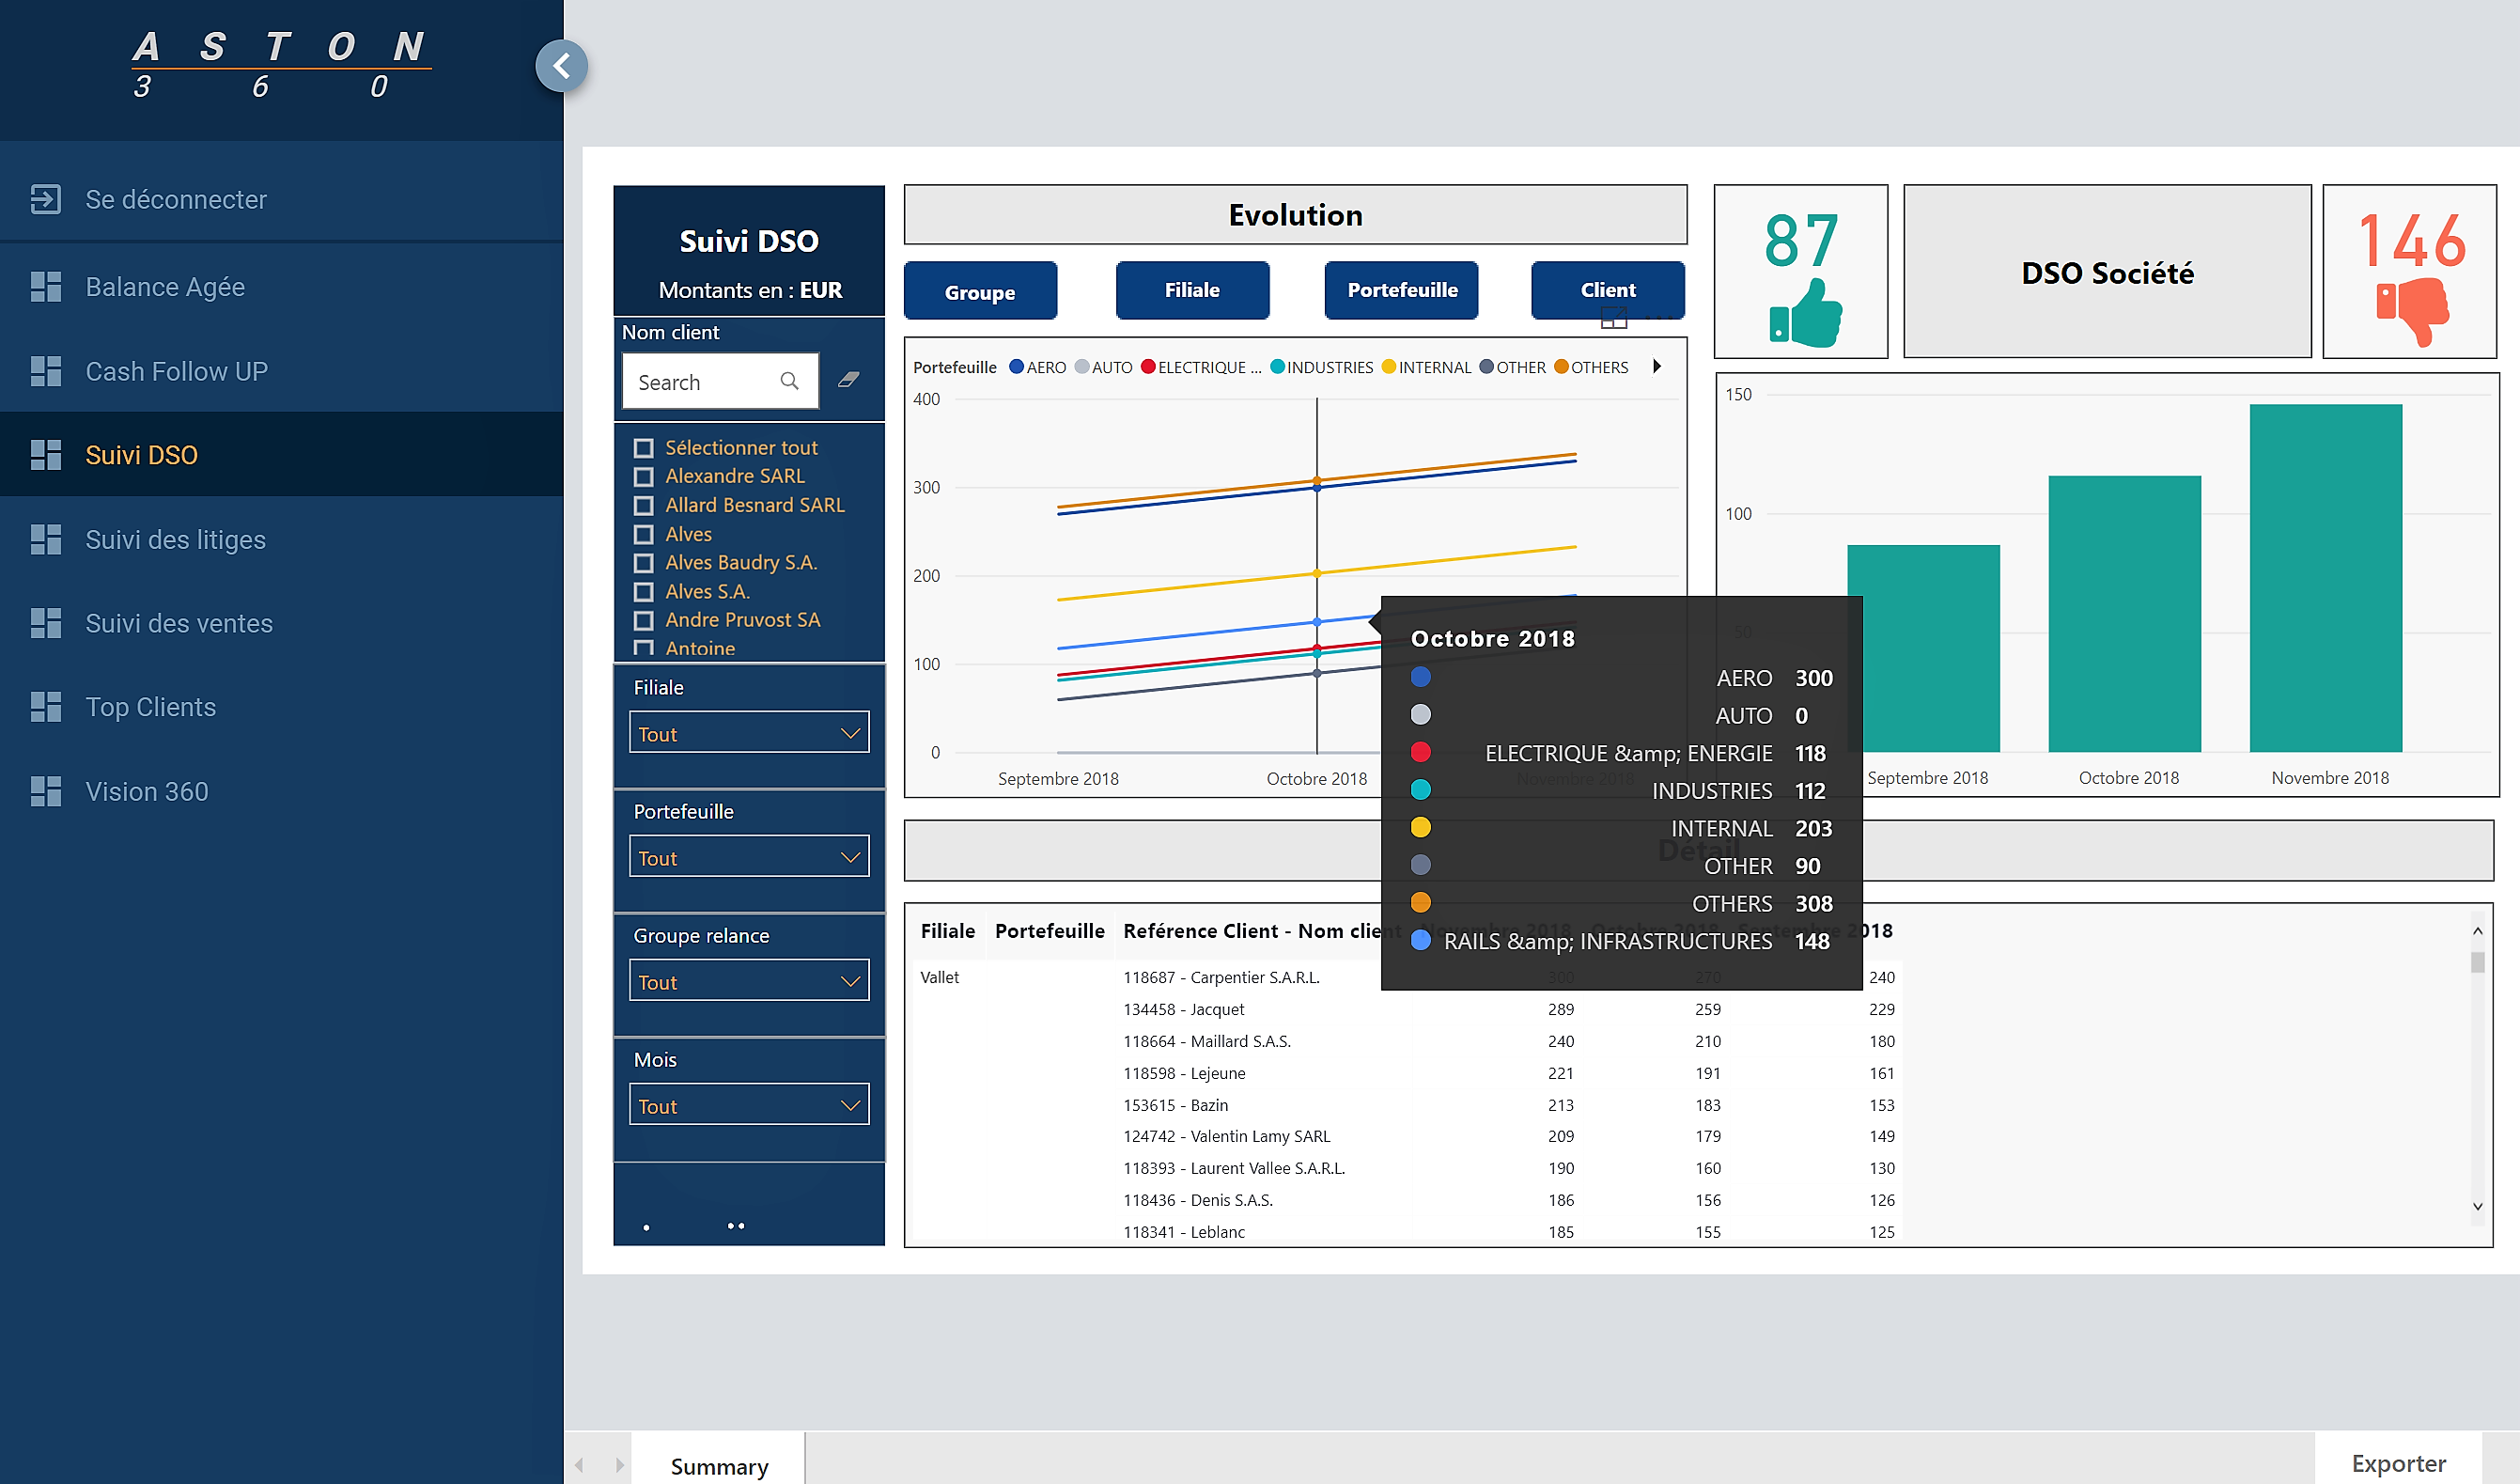Click the Se déconnecter logout icon
This screenshot has width=2520, height=1484.
pyautogui.click(x=48, y=198)
